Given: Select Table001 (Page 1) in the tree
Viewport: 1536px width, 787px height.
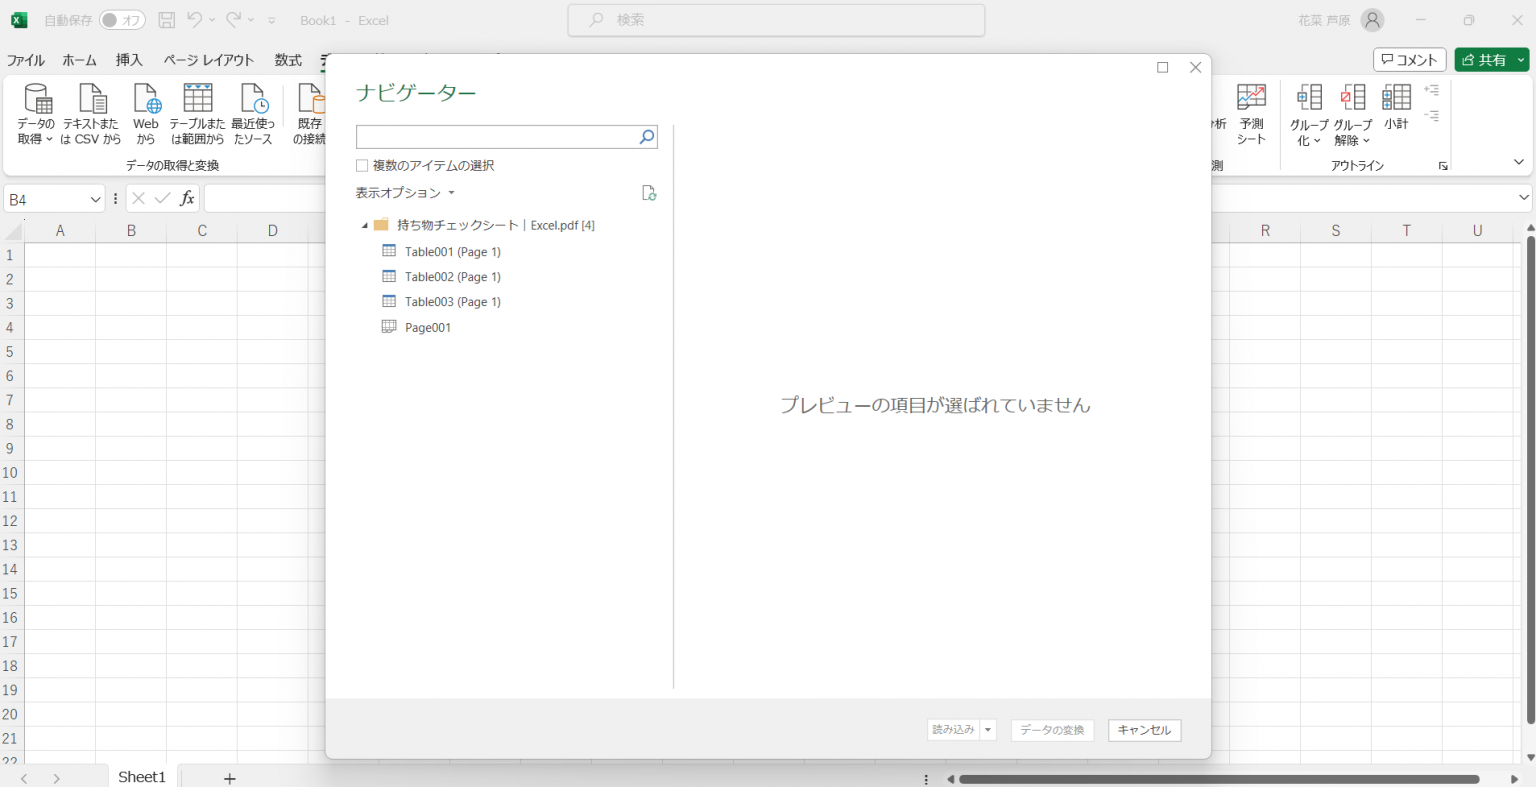Looking at the screenshot, I should pyautogui.click(x=452, y=252).
